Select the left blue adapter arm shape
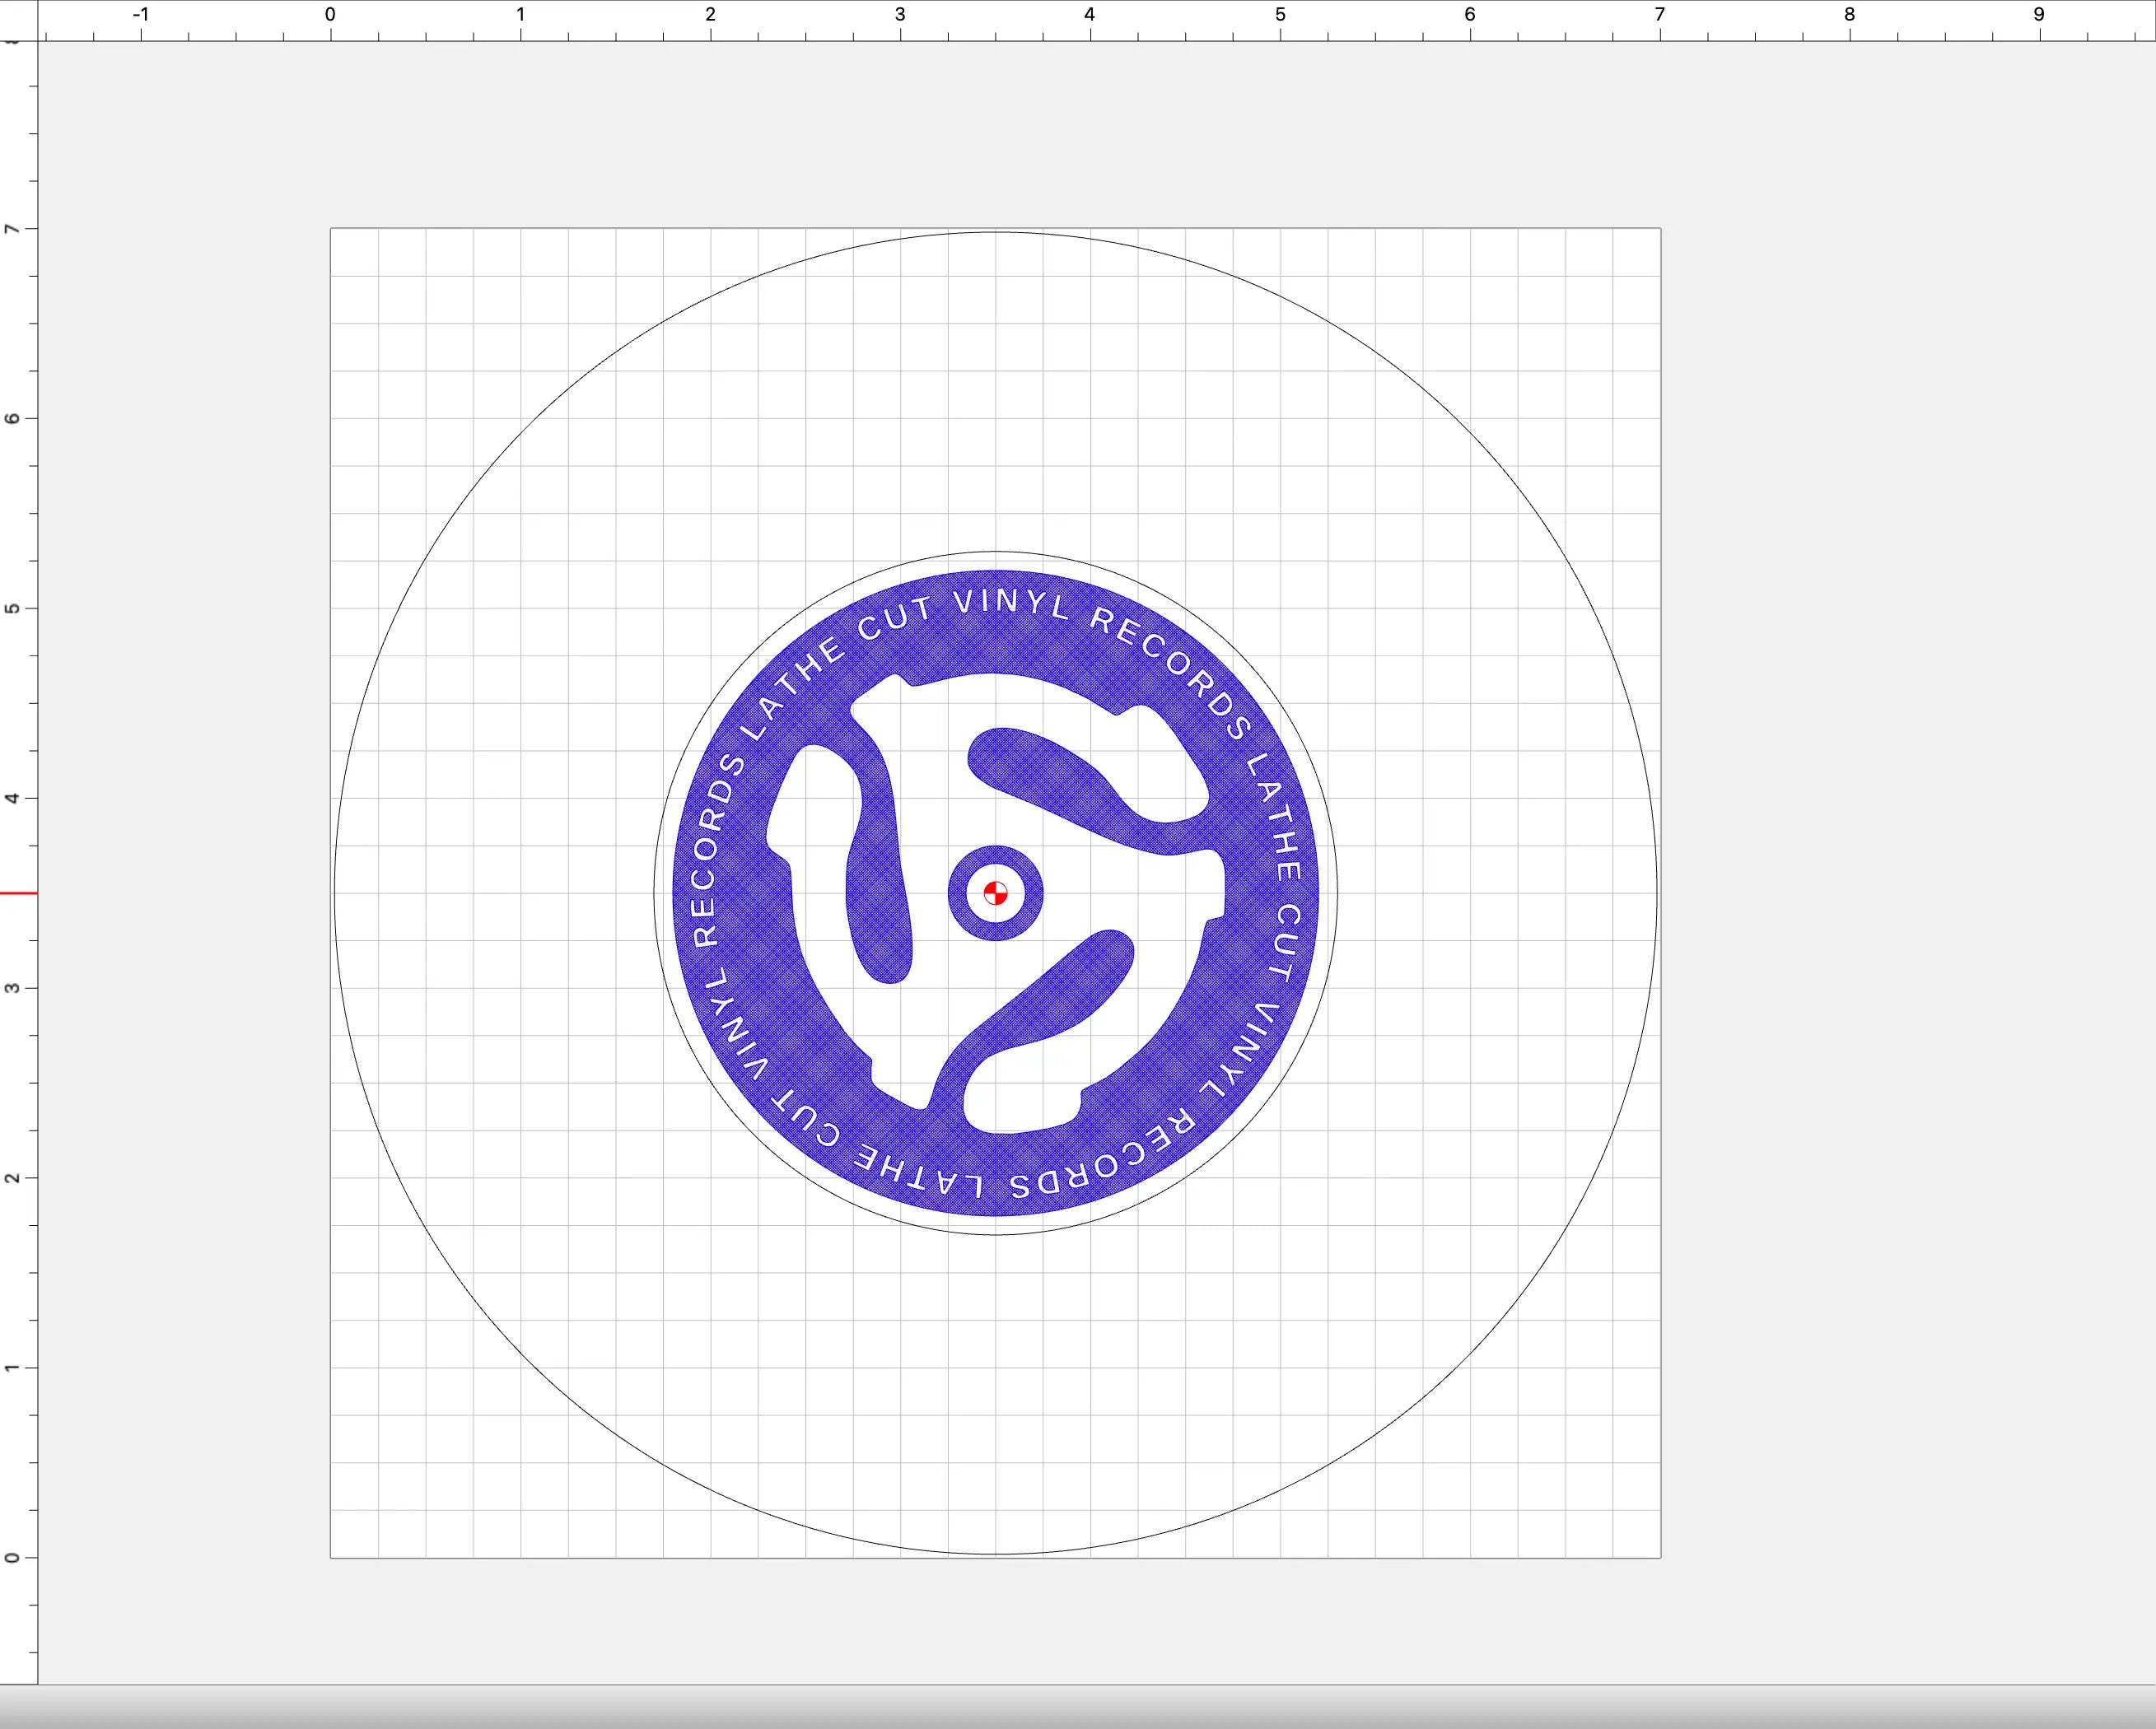The width and height of the screenshot is (2156, 1729). pyautogui.click(x=877, y=900)
